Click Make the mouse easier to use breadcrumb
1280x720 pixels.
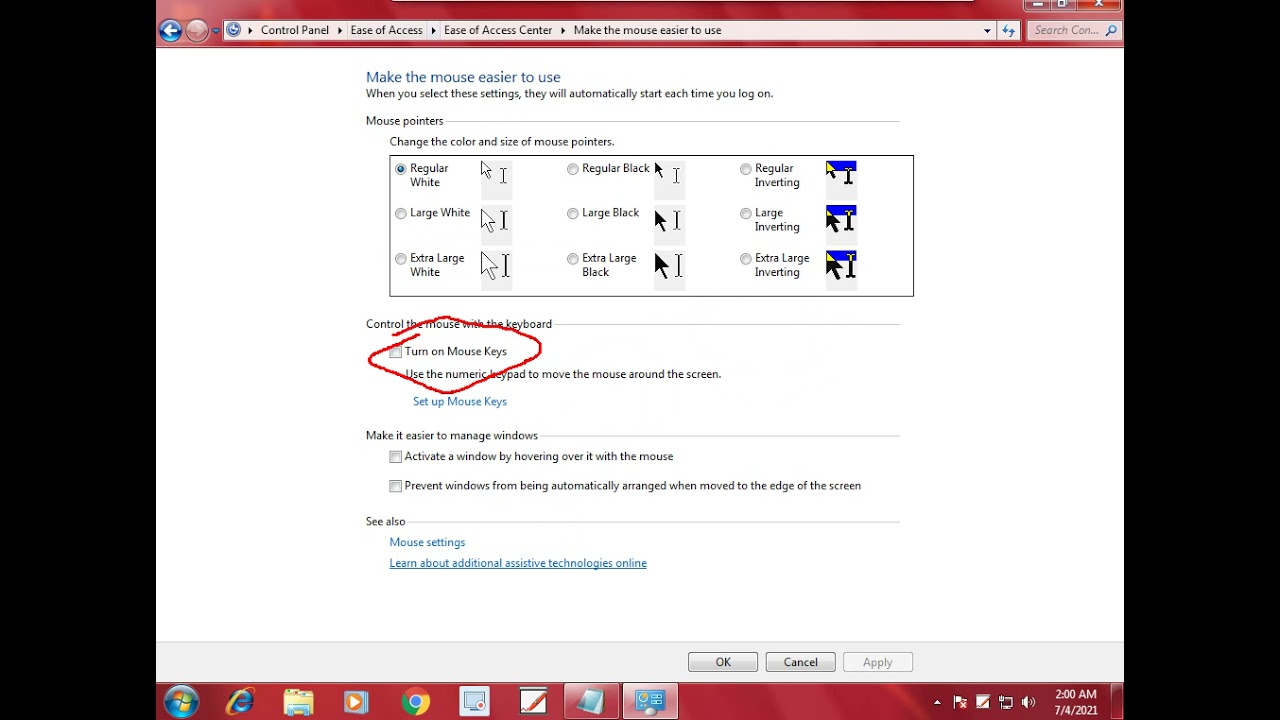tap(647, 31)
